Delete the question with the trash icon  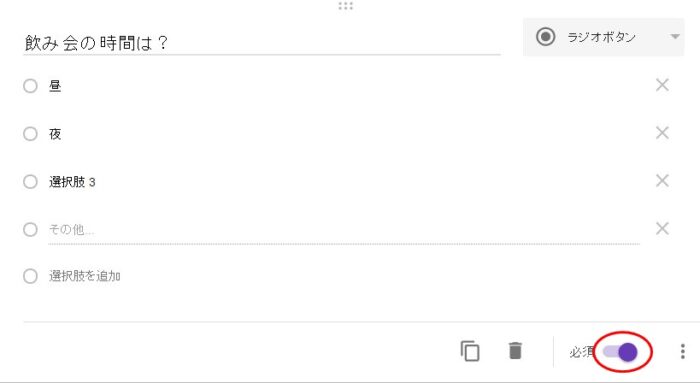pyautogui.click(x=515, y=351)
